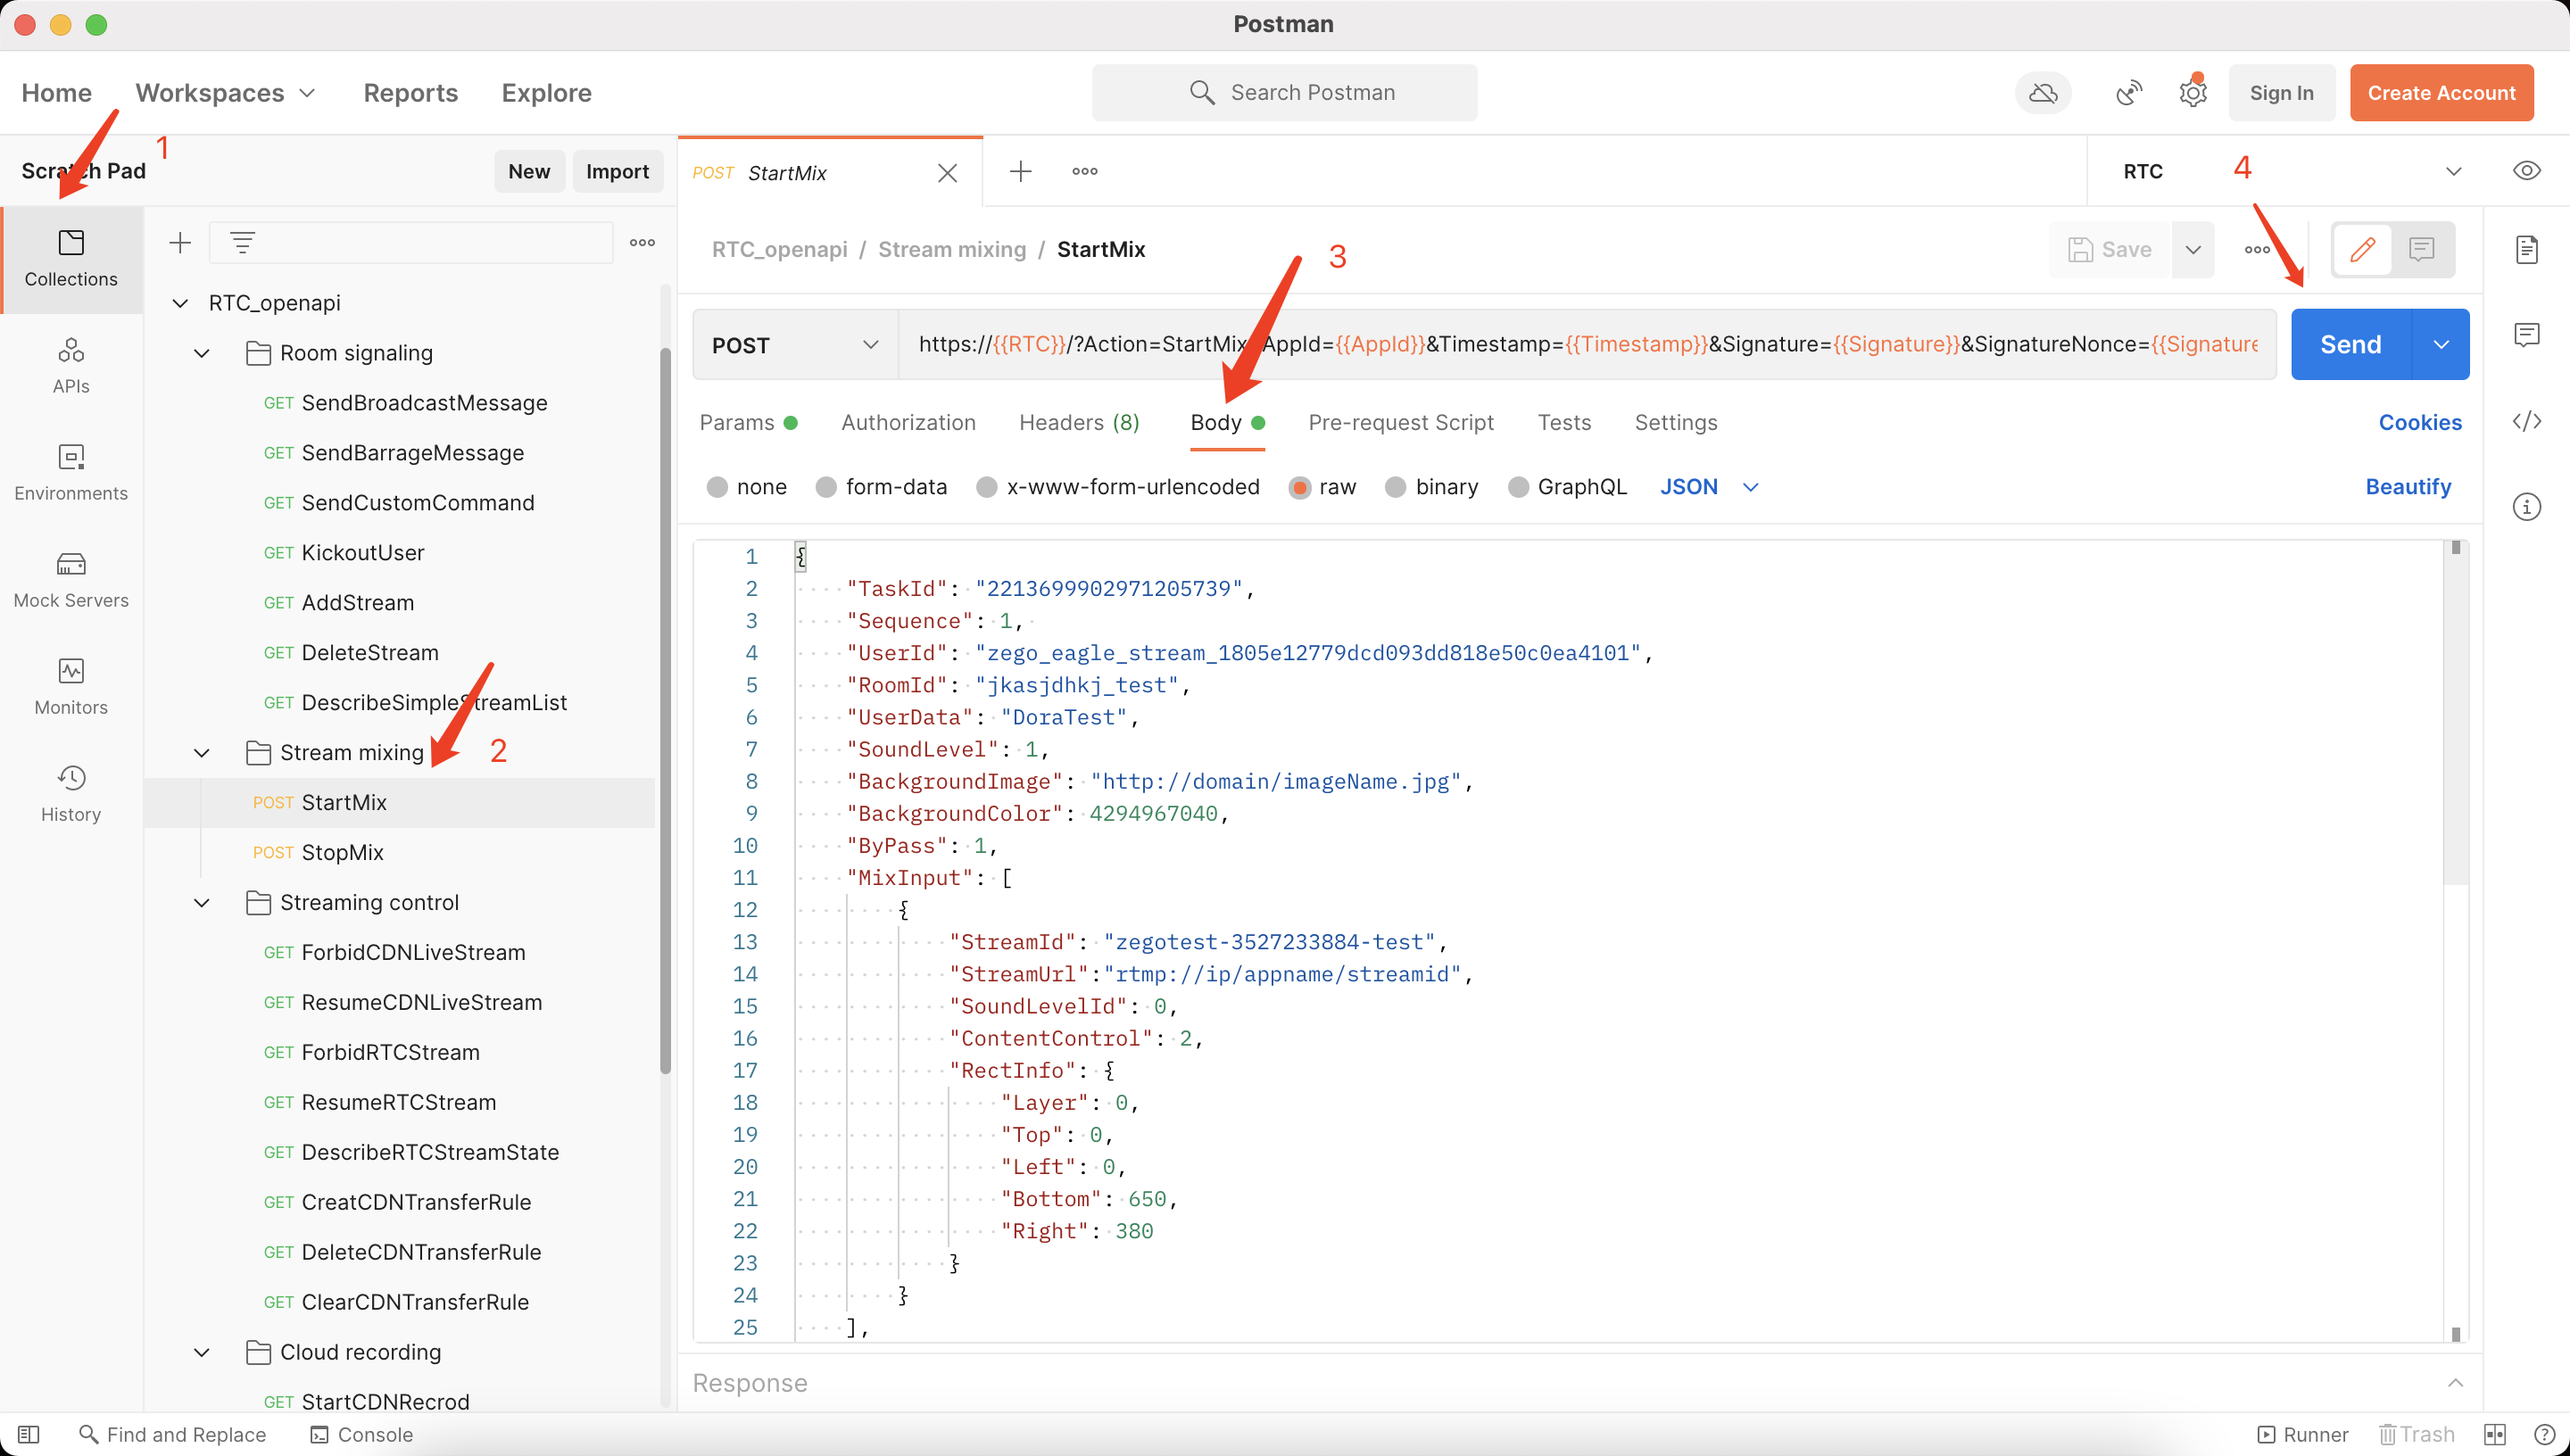Collapse the Room signaling folder

[x=201, y=353]
